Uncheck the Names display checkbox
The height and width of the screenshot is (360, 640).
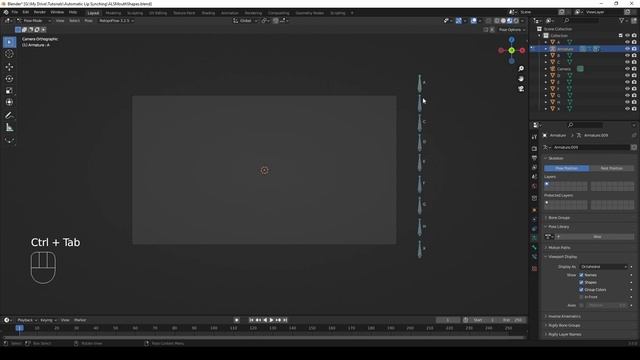point(581,275)
